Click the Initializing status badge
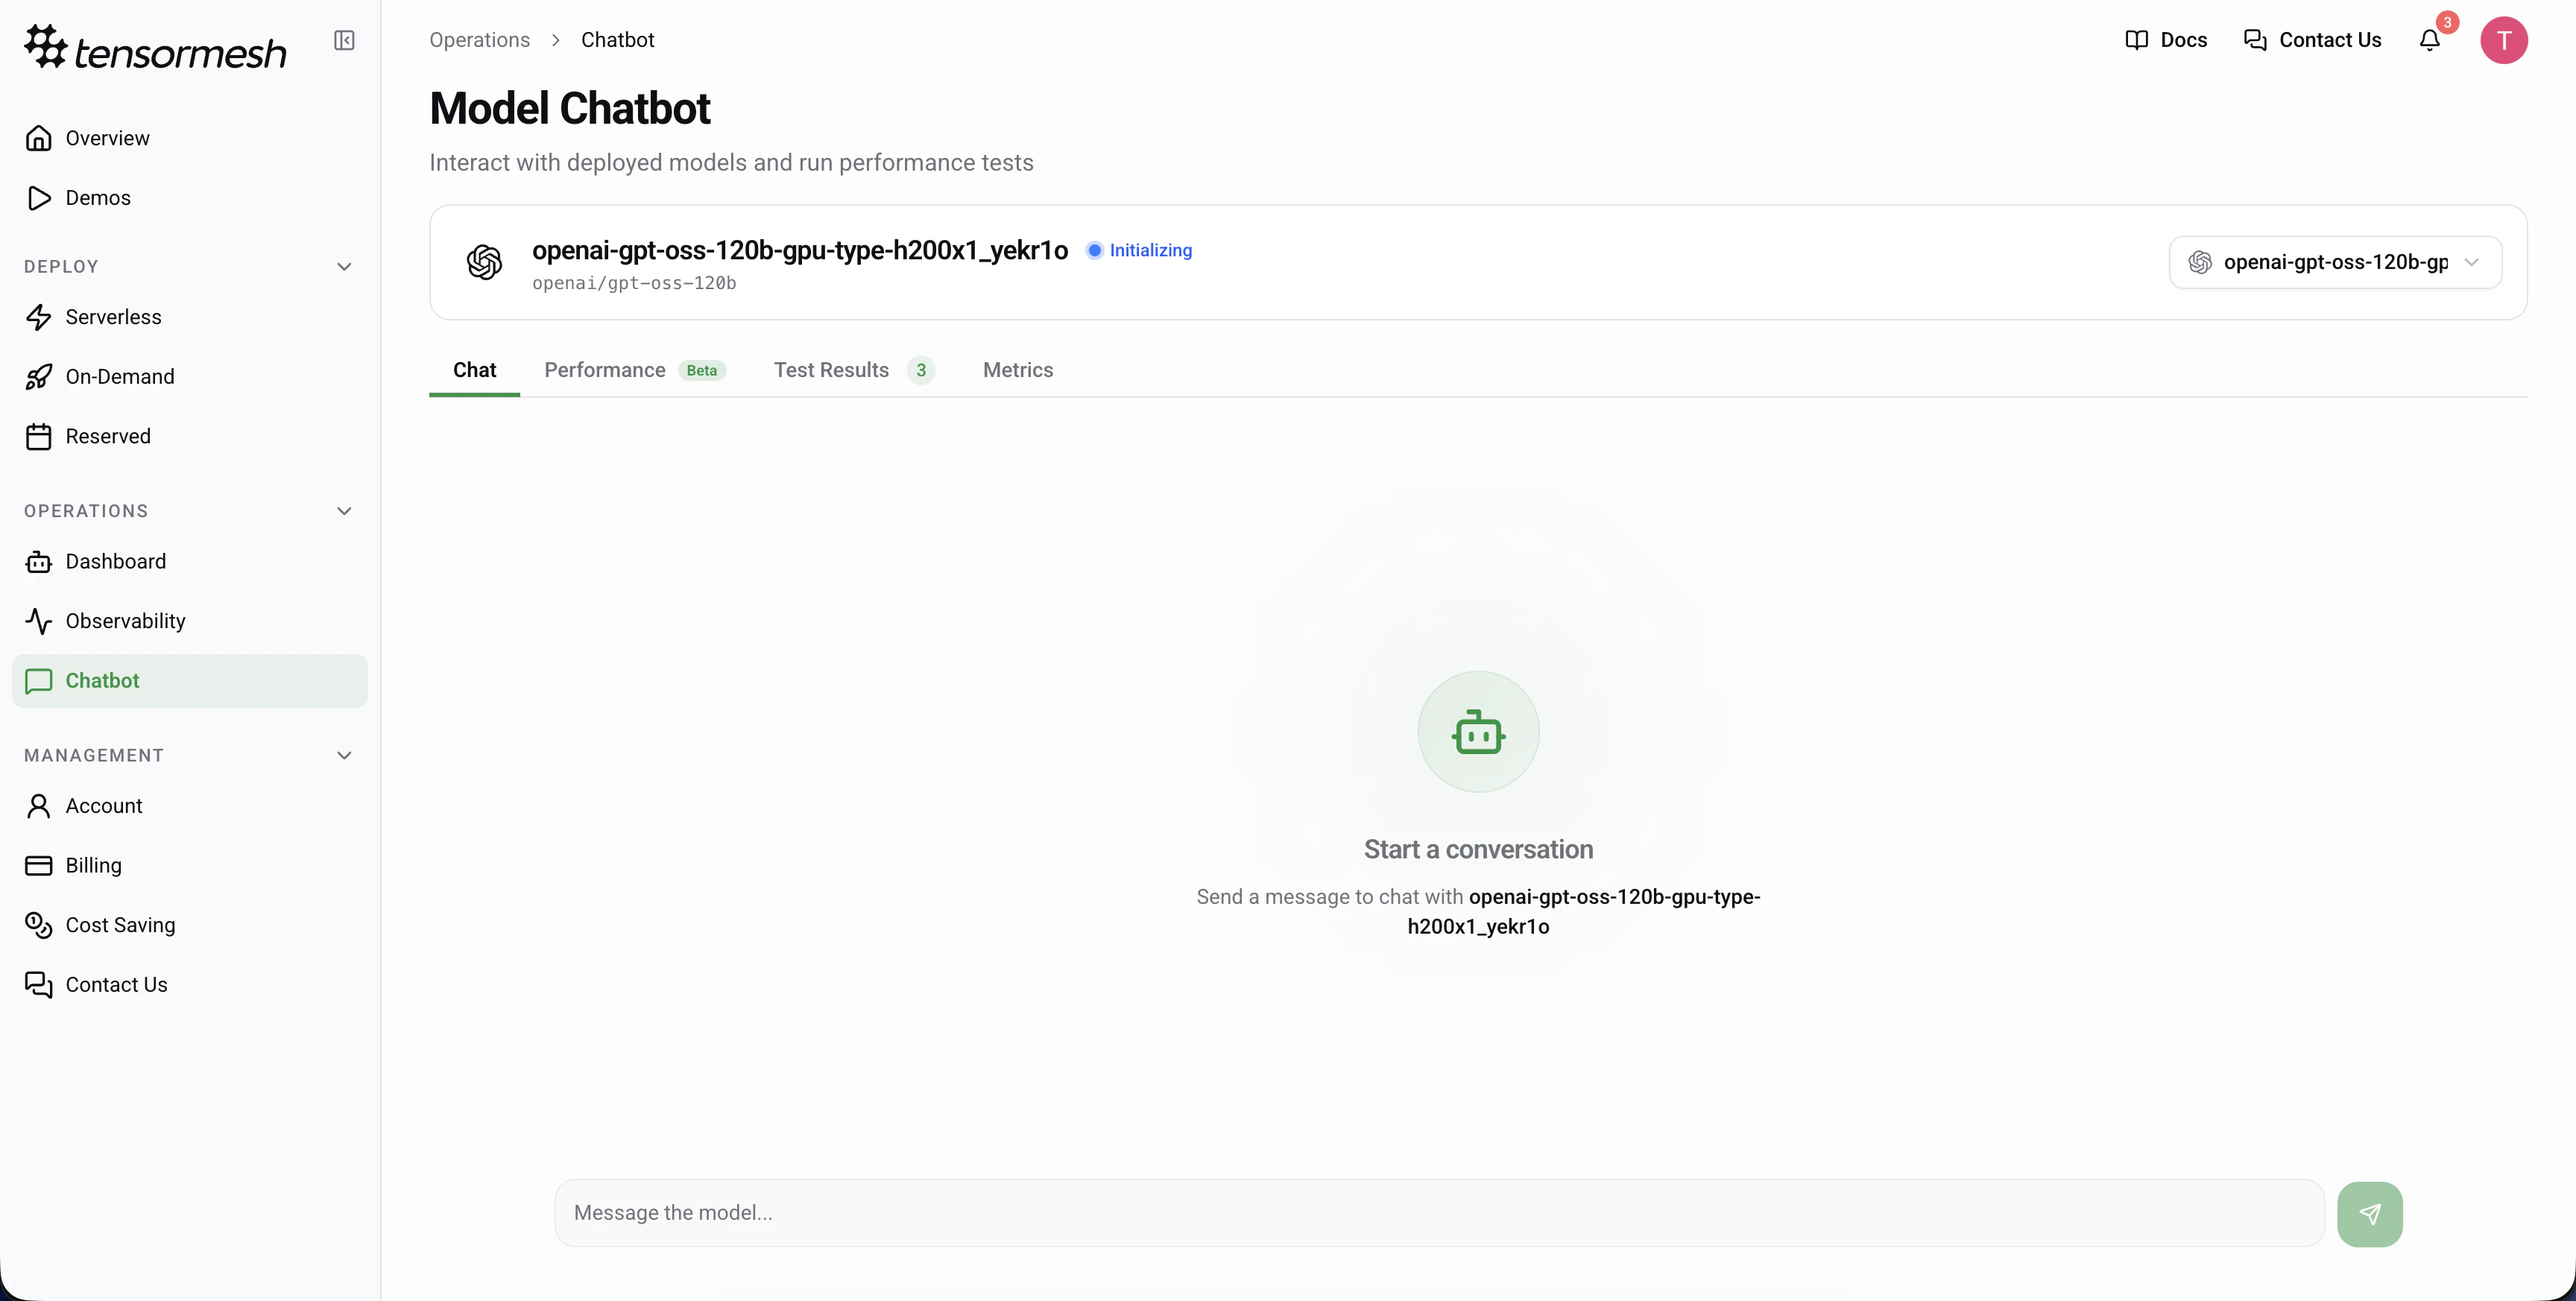 (x=1139, y=250)
